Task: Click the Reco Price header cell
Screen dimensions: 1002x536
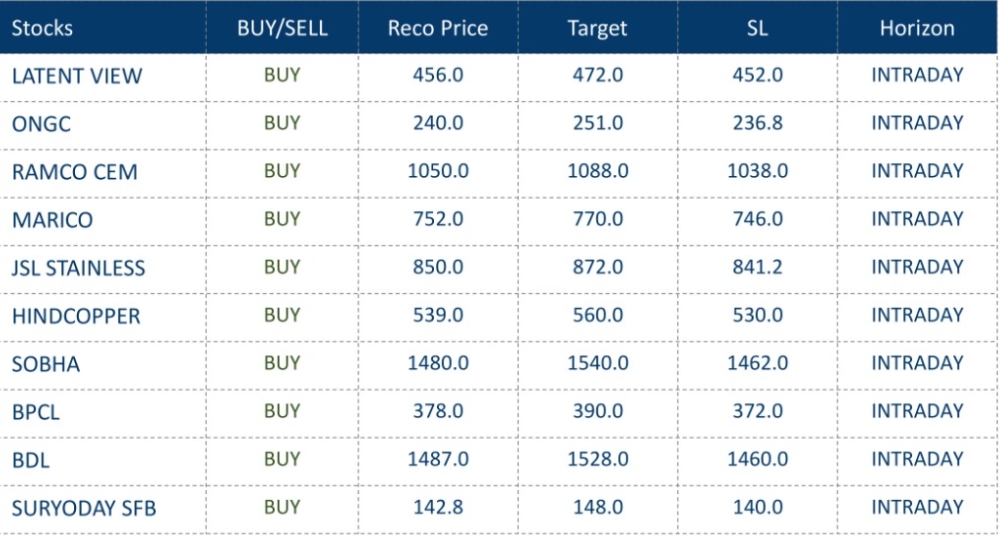Action: (438, 28)
